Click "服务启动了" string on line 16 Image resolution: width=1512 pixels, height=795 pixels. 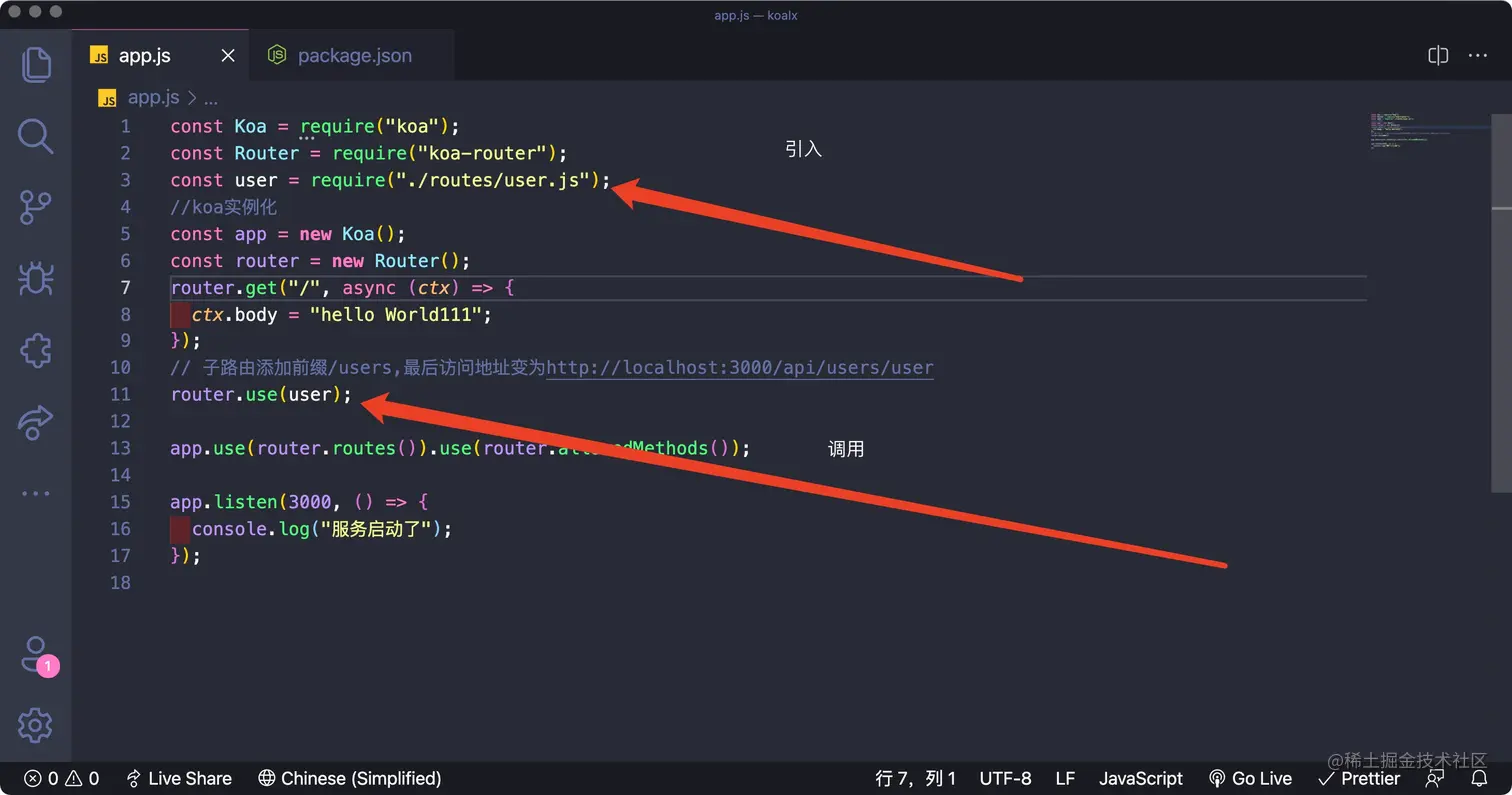coord(375,528)
